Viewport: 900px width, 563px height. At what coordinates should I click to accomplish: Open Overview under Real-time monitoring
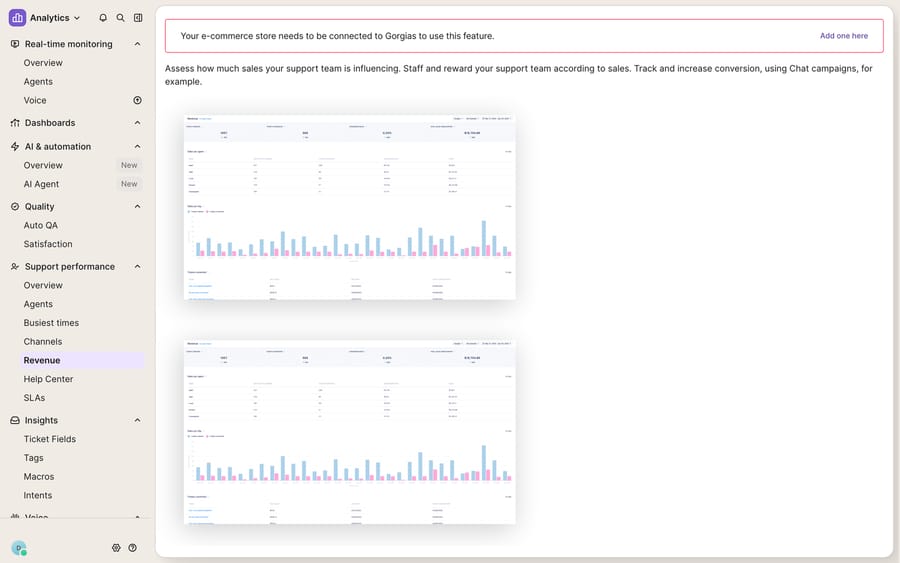coord(43,63)
